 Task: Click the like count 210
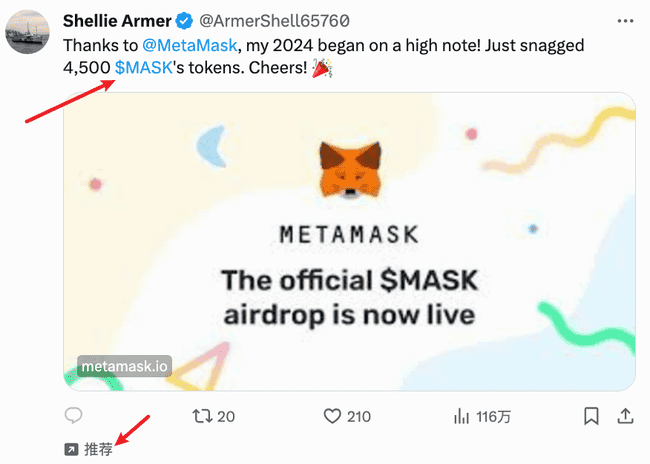(358, 416)
